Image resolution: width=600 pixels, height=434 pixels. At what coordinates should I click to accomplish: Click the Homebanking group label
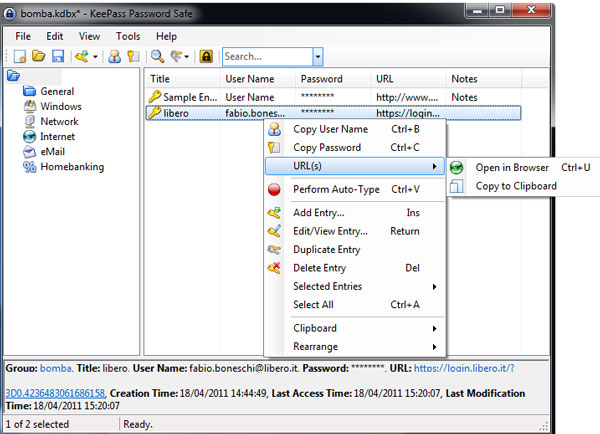pos(72,167)
